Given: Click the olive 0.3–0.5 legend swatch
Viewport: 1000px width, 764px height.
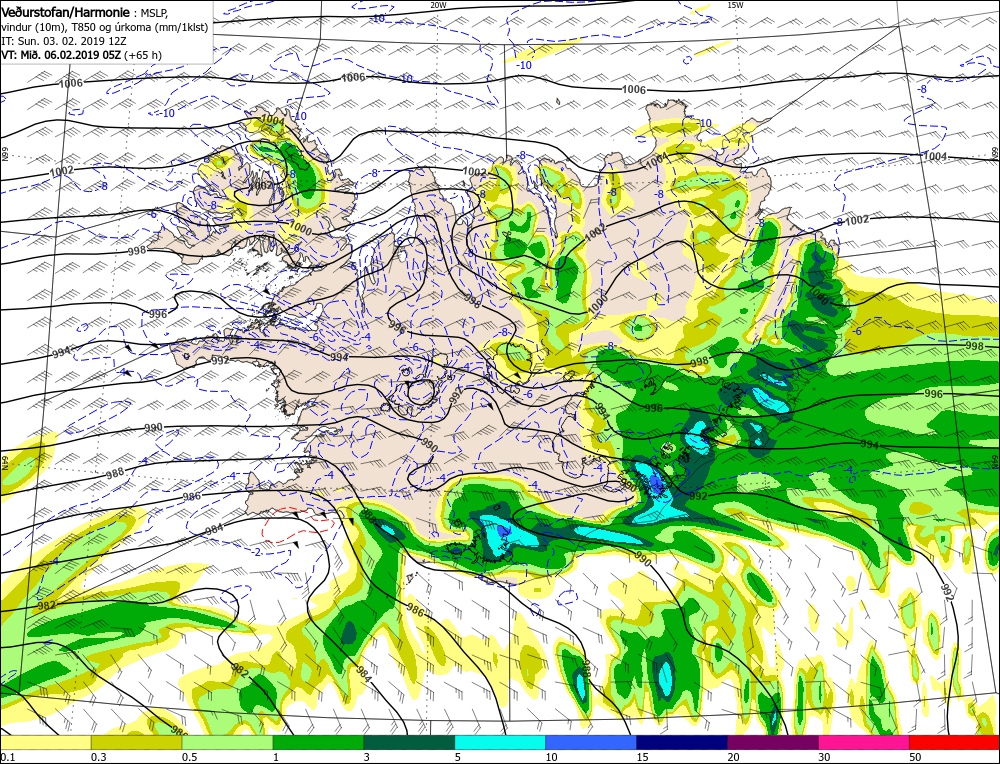Looking at the screenshot, I should click(x=136, y=742).
